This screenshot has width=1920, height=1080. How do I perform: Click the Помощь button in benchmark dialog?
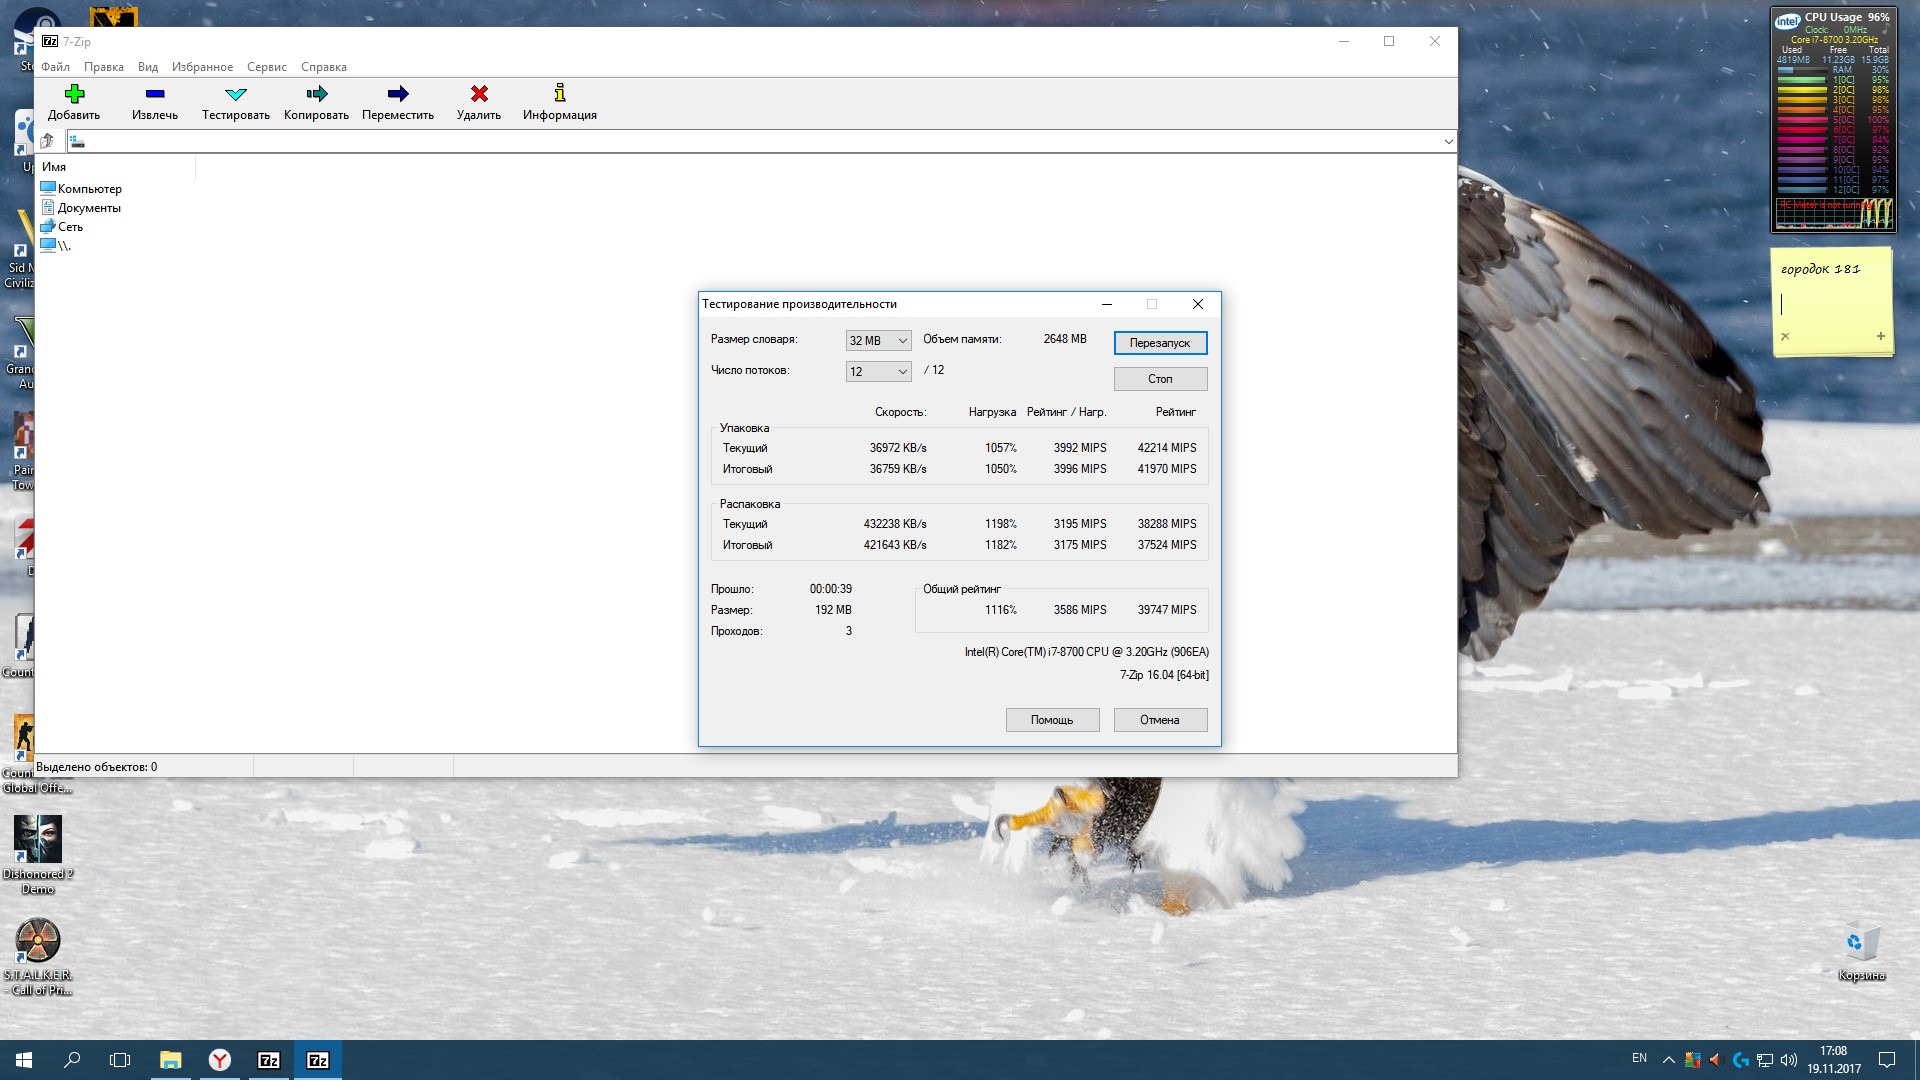1052,720
